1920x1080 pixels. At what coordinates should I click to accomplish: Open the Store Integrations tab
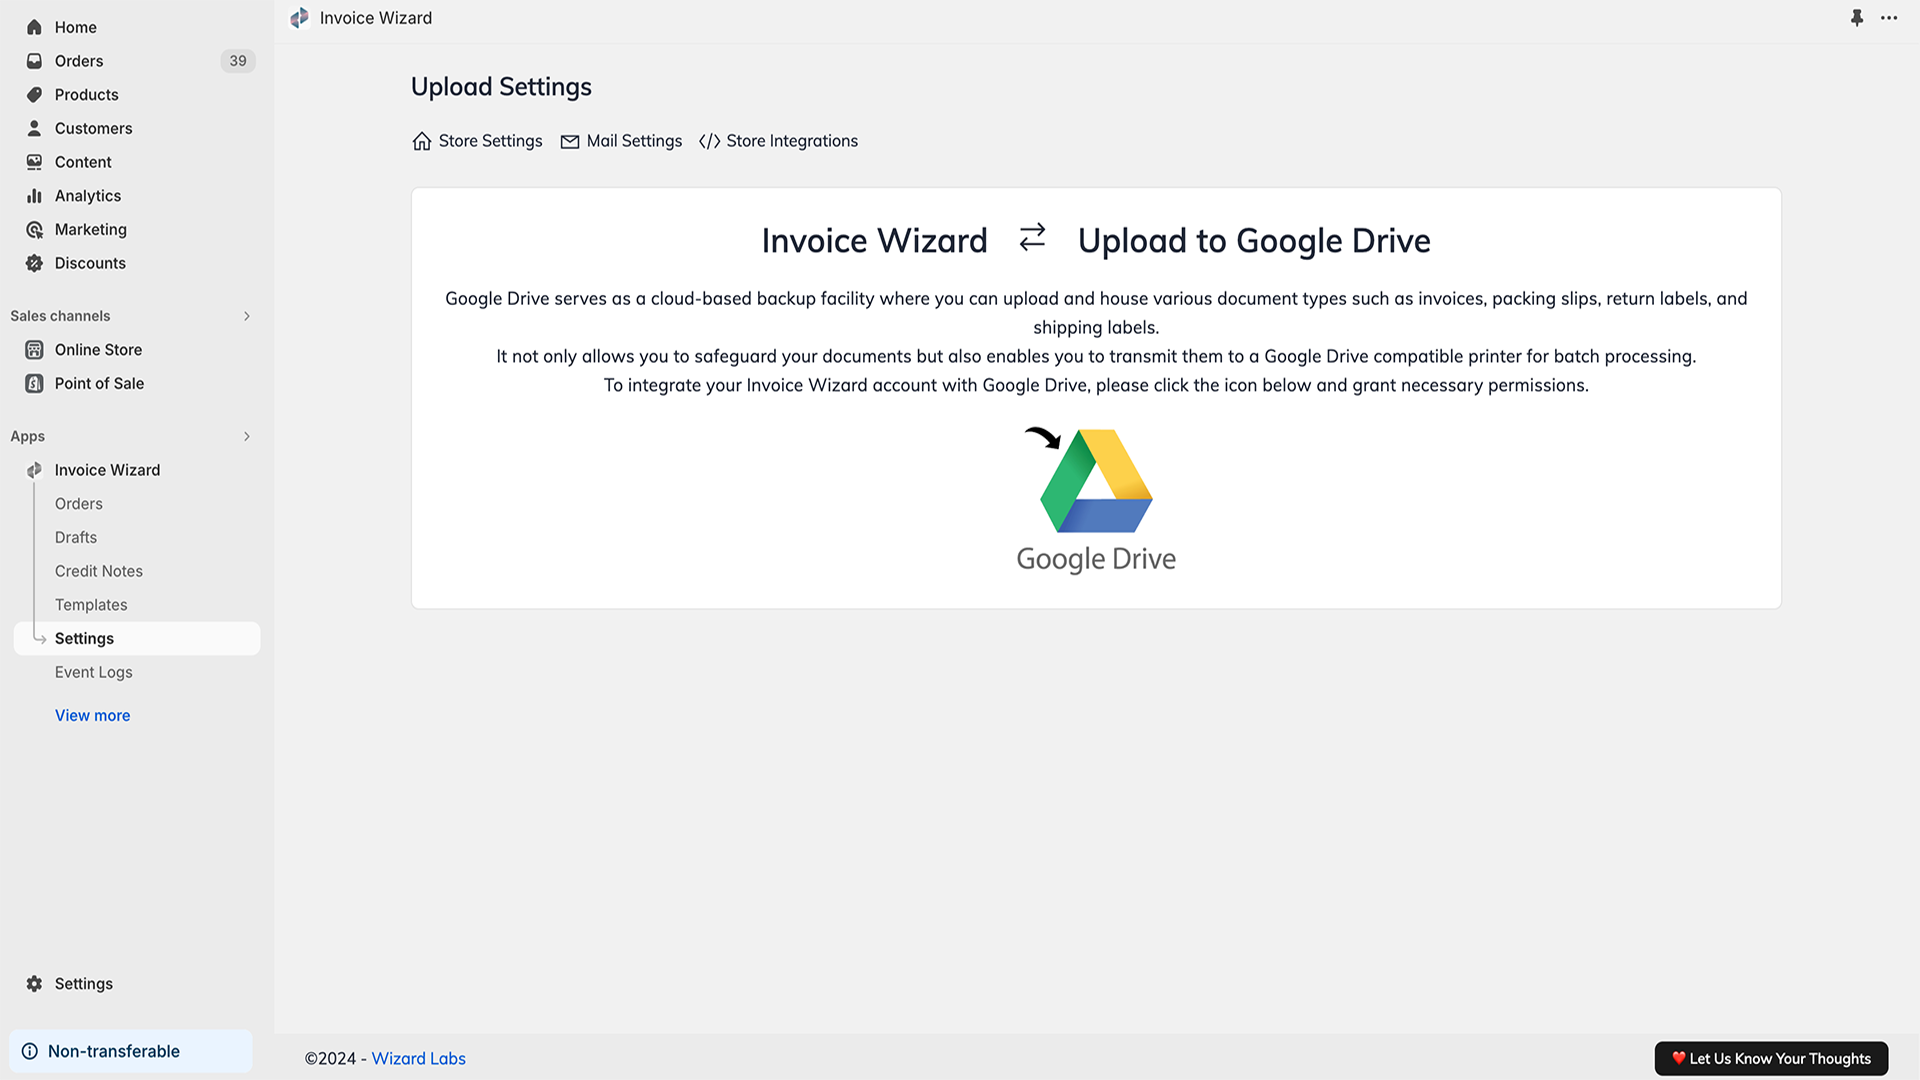pyautogui.click(x=778, y=141)
